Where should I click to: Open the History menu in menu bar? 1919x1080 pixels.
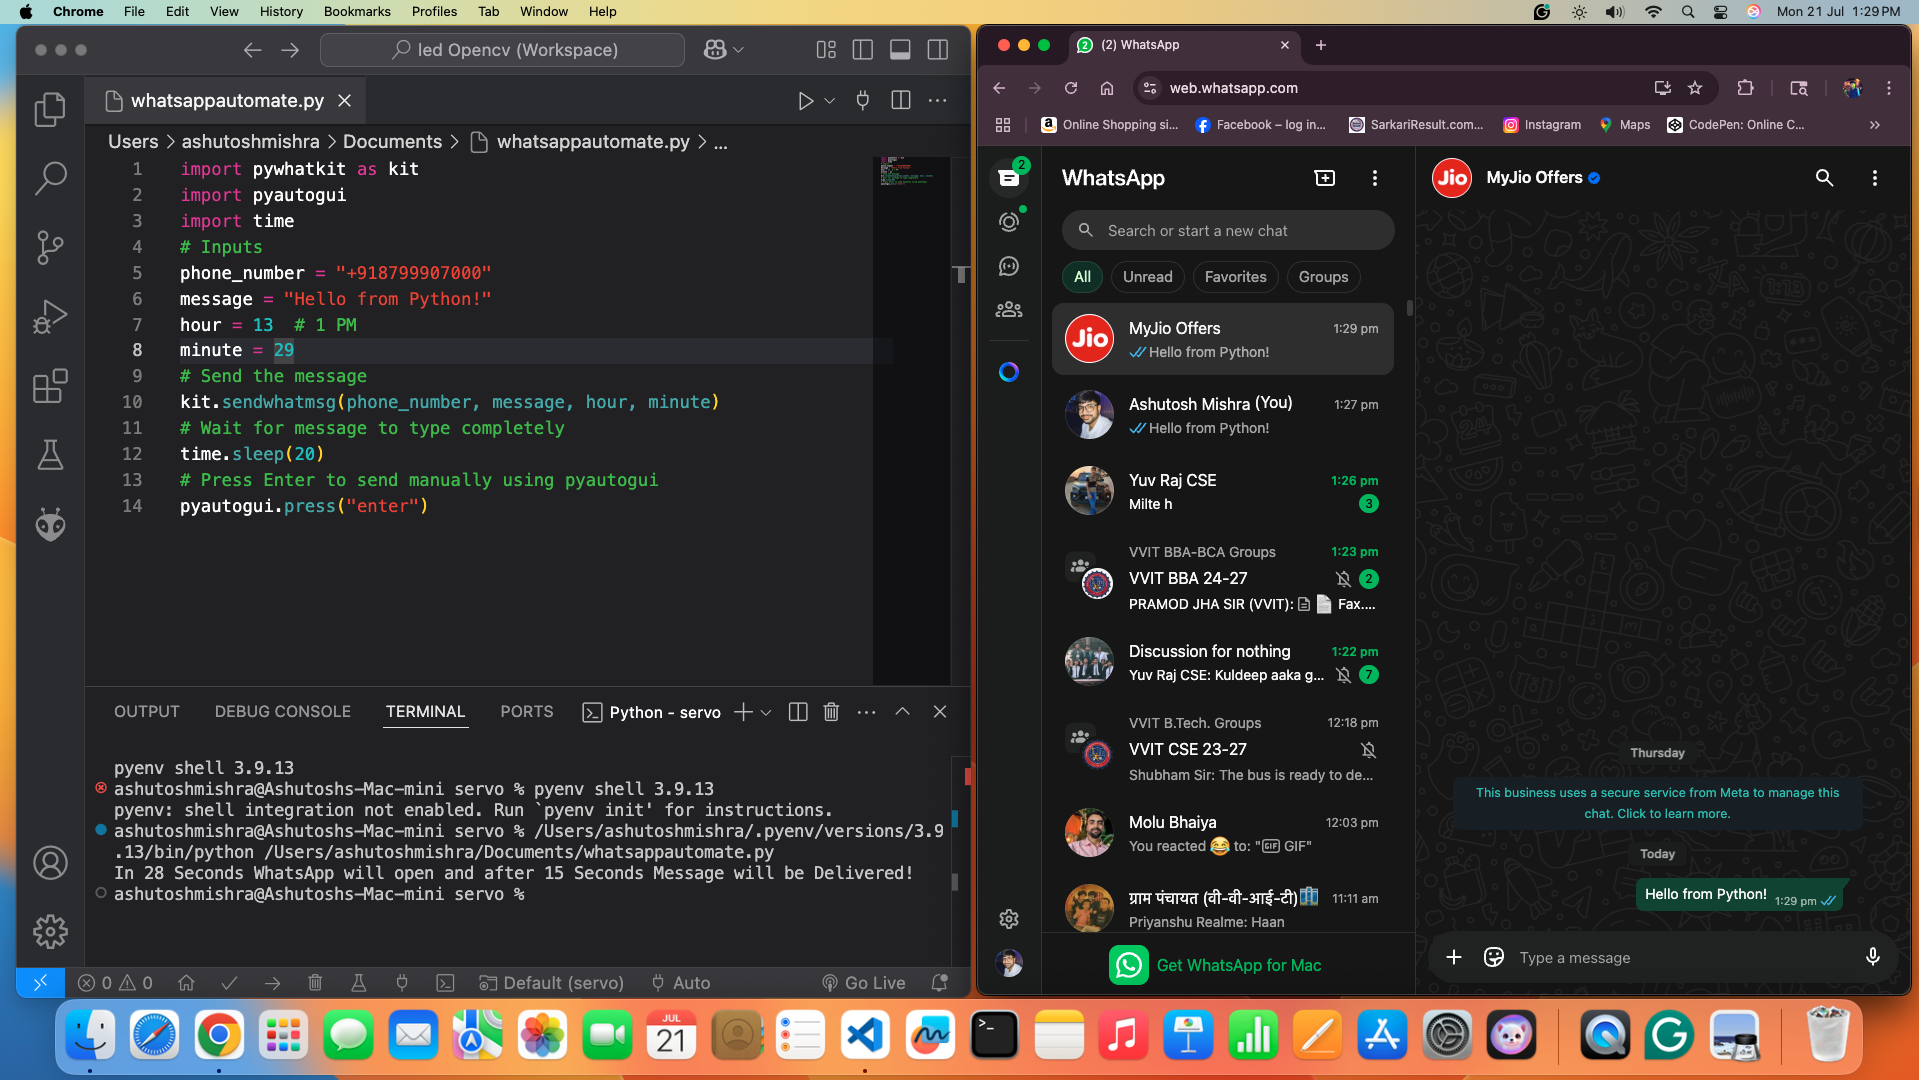(281, 11)
